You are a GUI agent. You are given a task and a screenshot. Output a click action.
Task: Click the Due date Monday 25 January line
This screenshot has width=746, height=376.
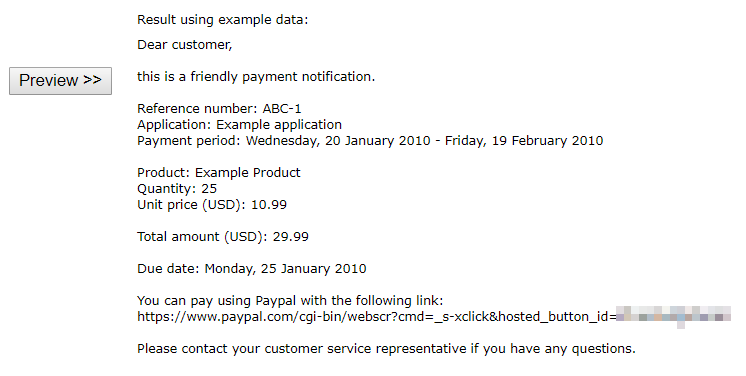coord(252,269)
